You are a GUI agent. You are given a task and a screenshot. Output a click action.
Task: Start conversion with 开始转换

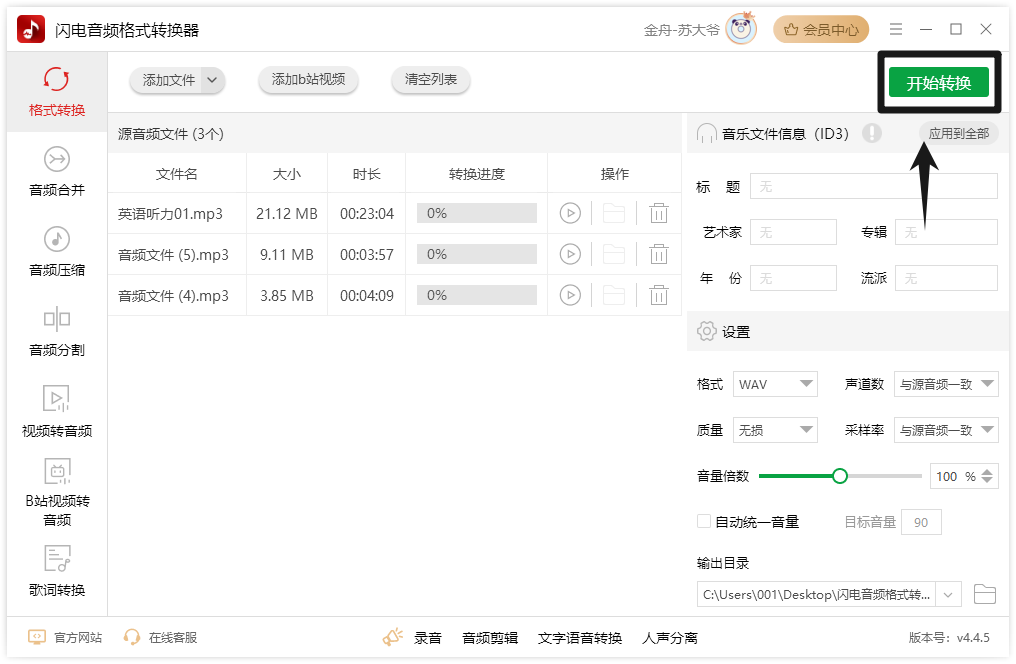(939, 83)
